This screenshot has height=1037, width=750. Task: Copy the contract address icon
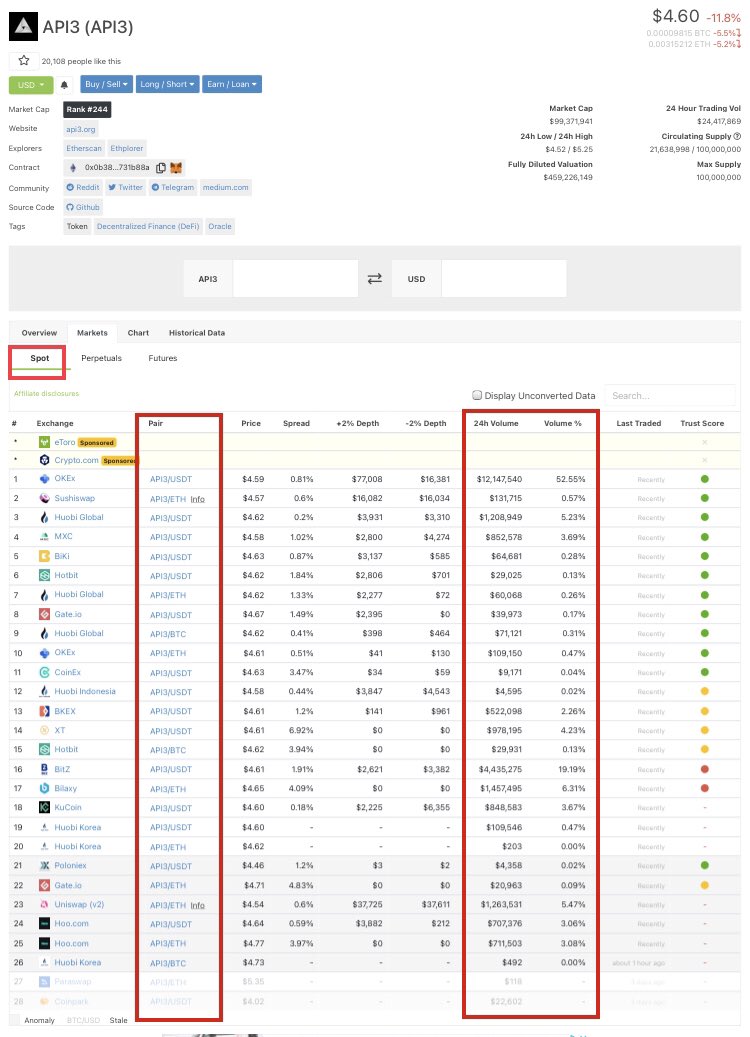tap(161, 167)
